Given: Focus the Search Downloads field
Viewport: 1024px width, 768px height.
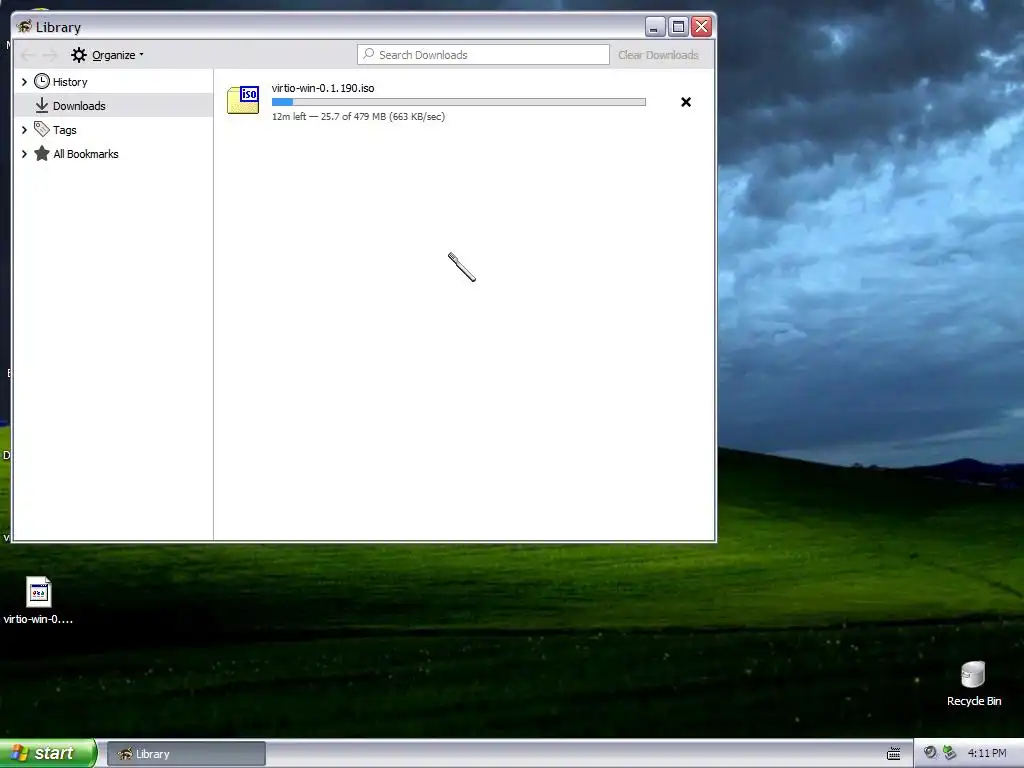Looking at the screenshot, I should [x=483, y=55].
